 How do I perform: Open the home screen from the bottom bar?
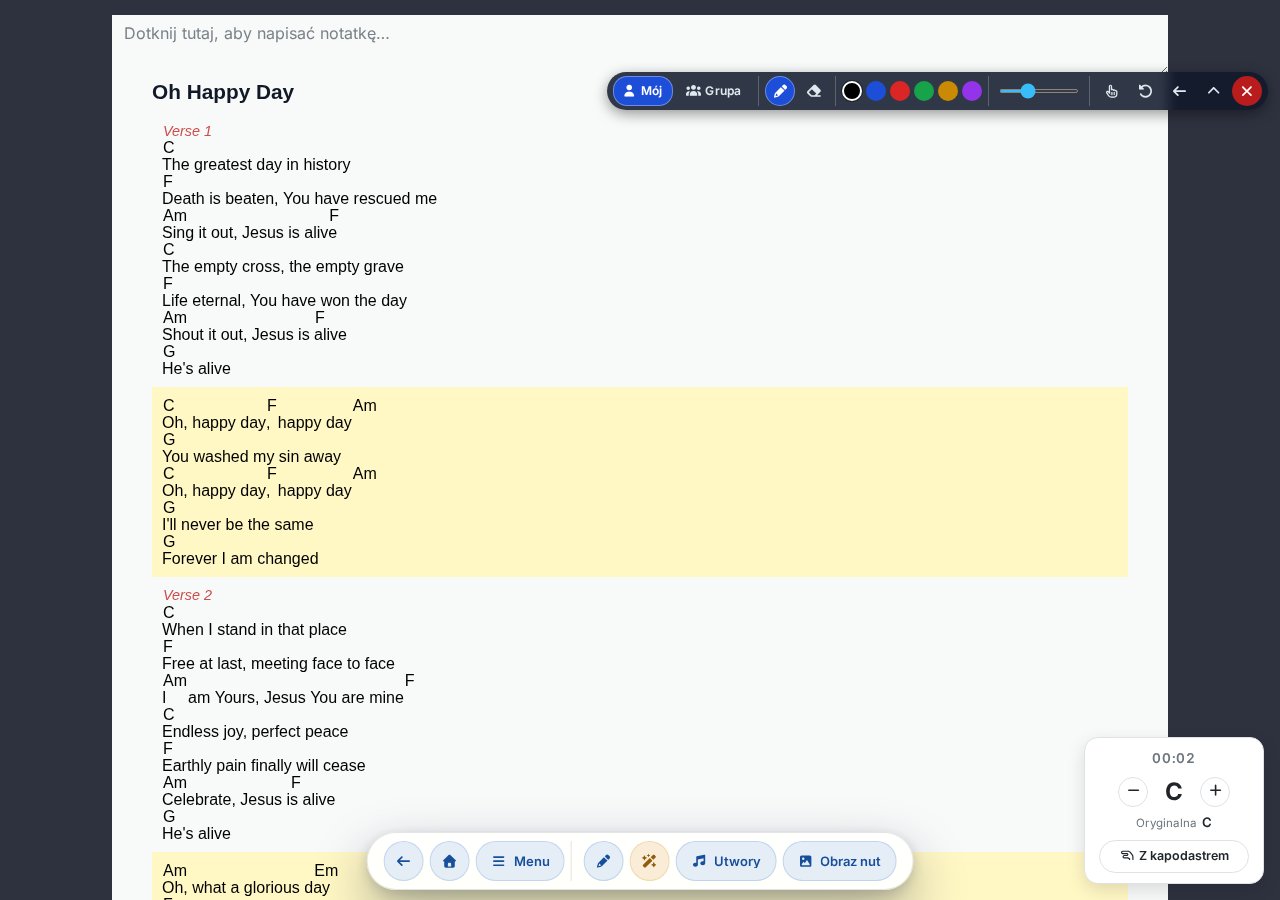point(450,861)
